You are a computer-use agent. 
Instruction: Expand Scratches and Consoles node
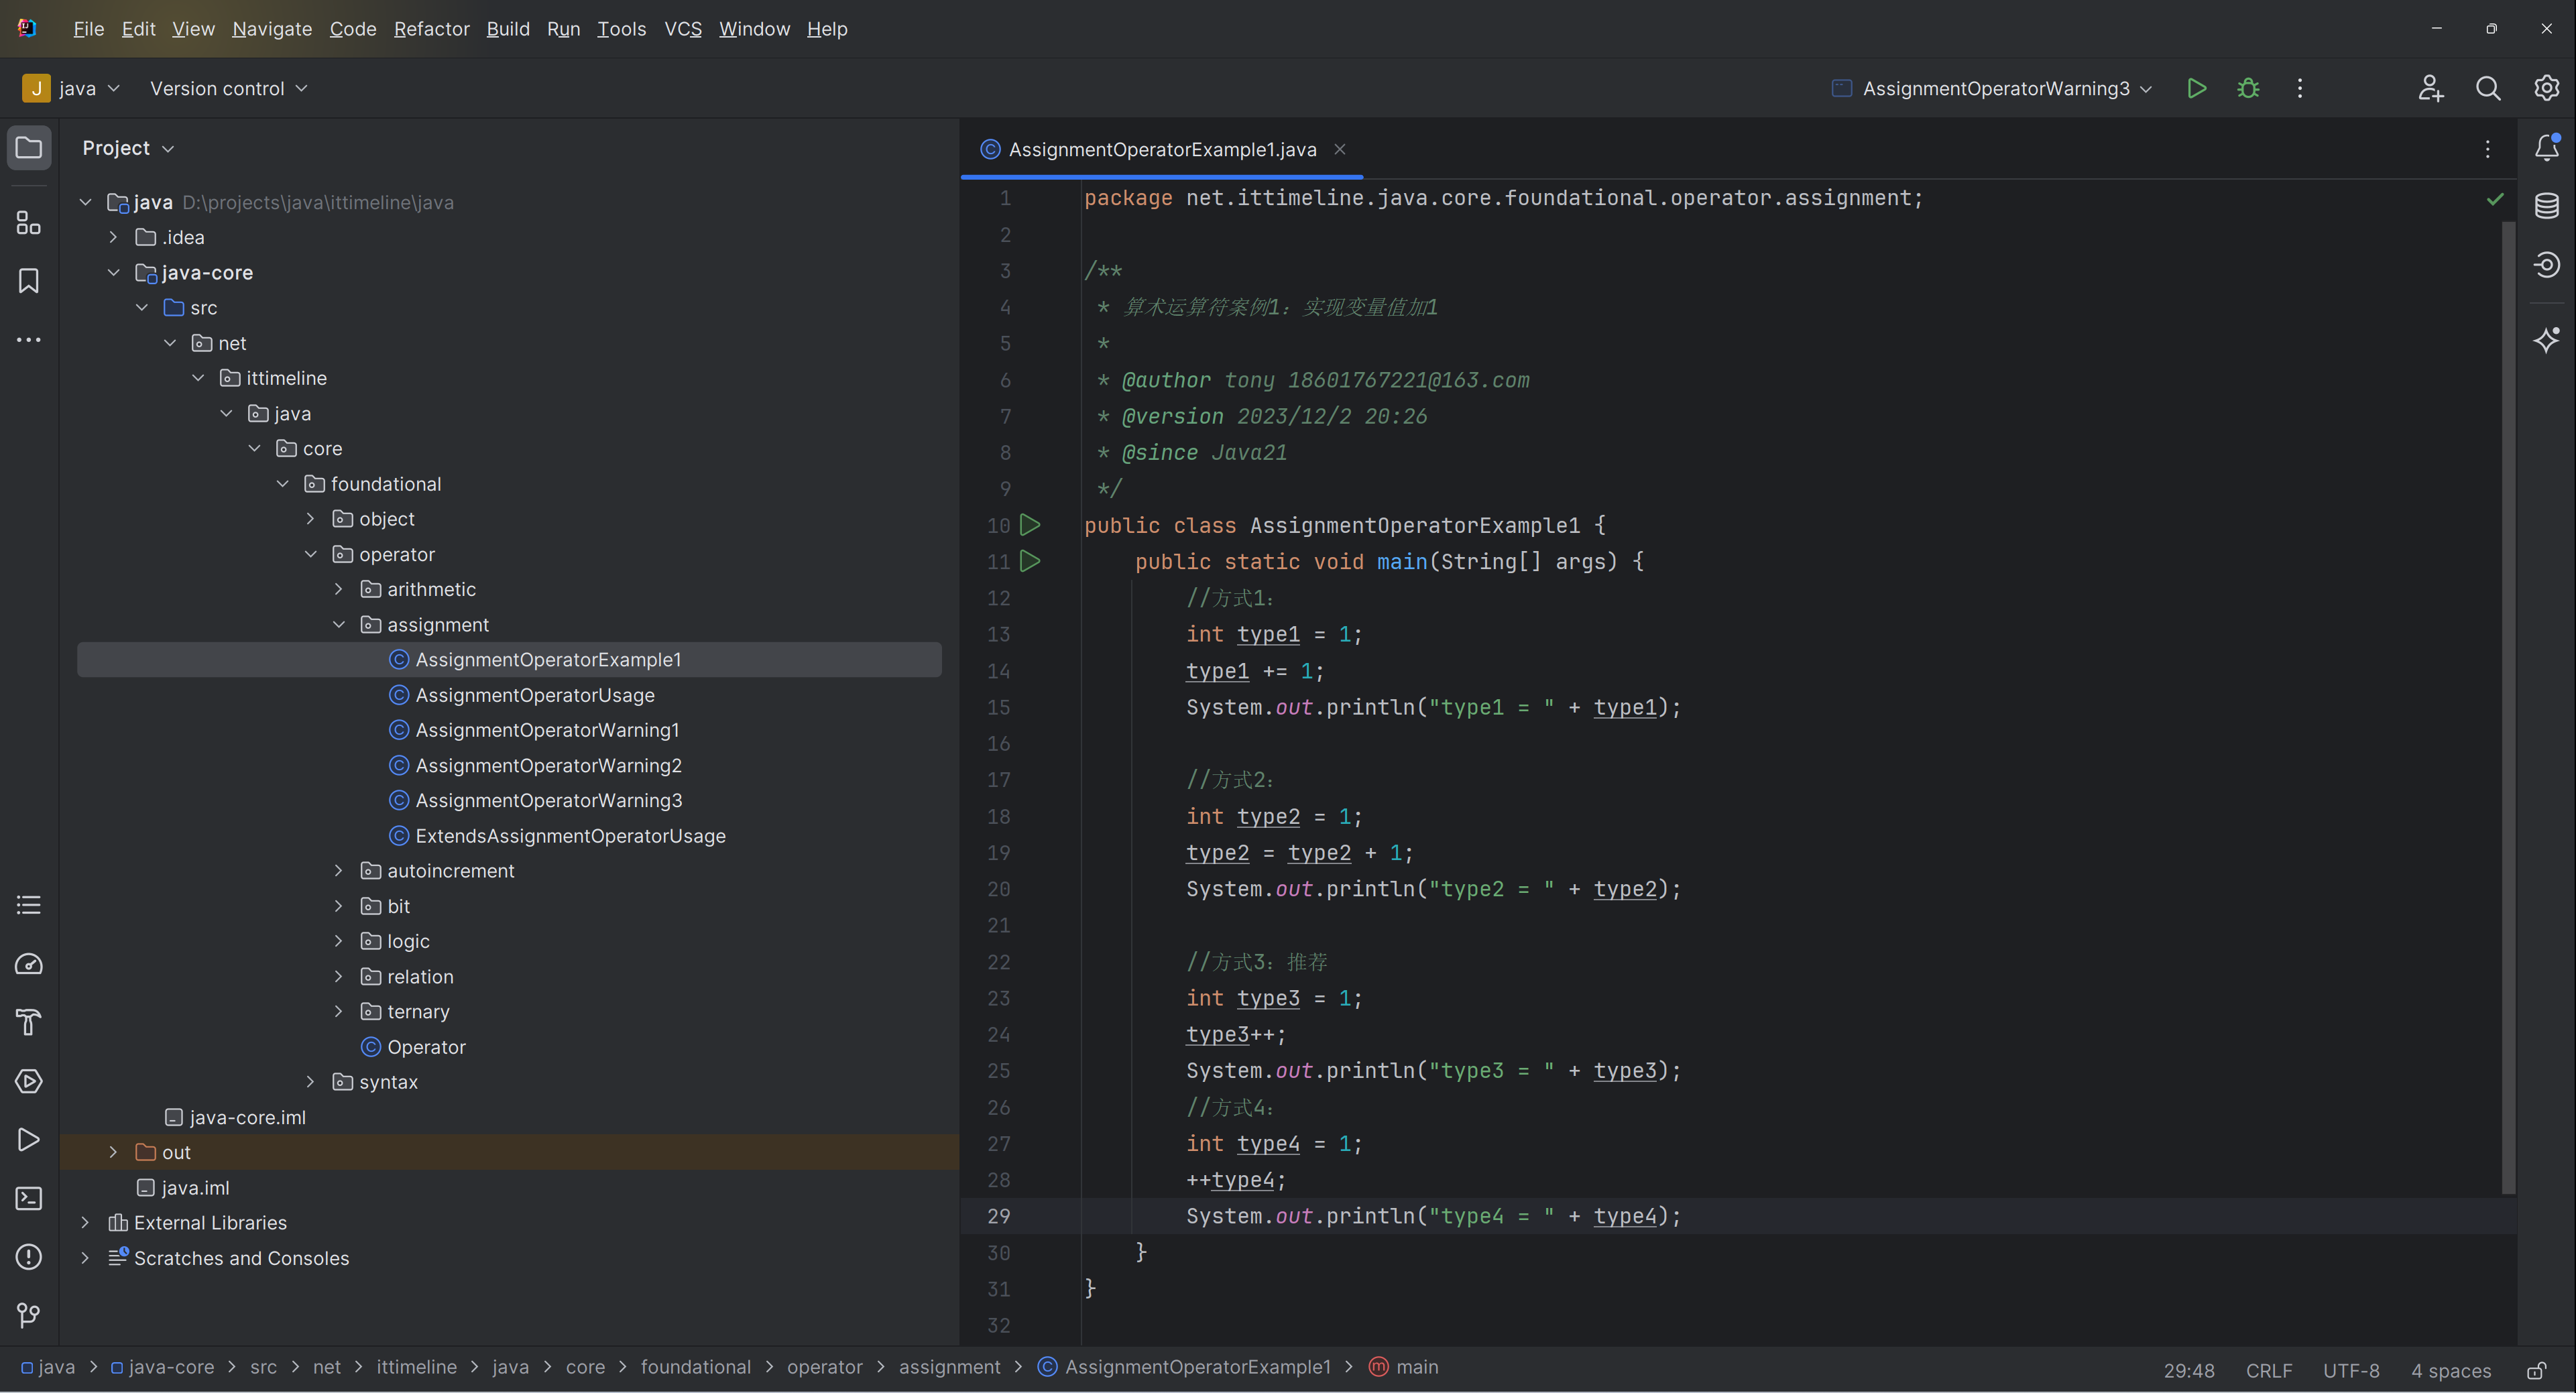coord(85,1258)
